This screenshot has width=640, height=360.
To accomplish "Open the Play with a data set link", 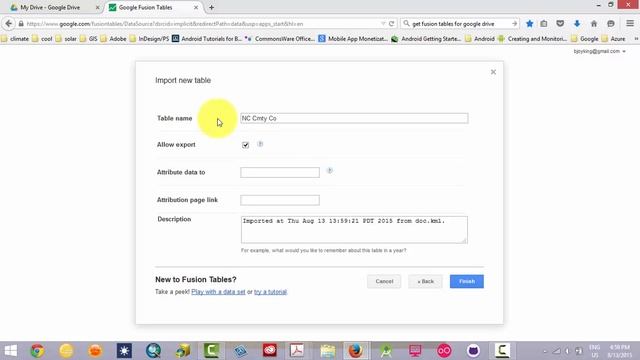I will [218, 292].
